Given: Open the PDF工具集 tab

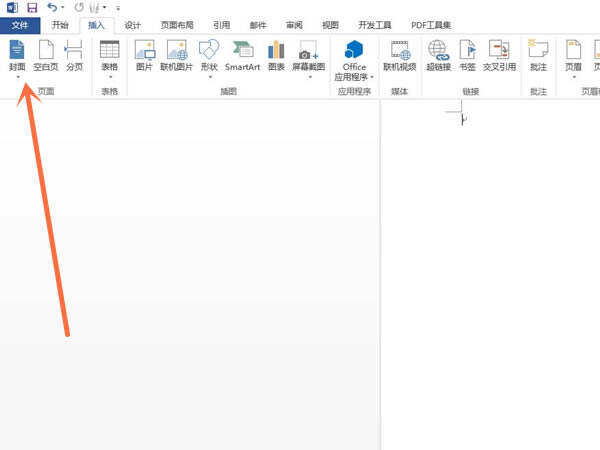Looking at the screenshot, I should 431,25.
